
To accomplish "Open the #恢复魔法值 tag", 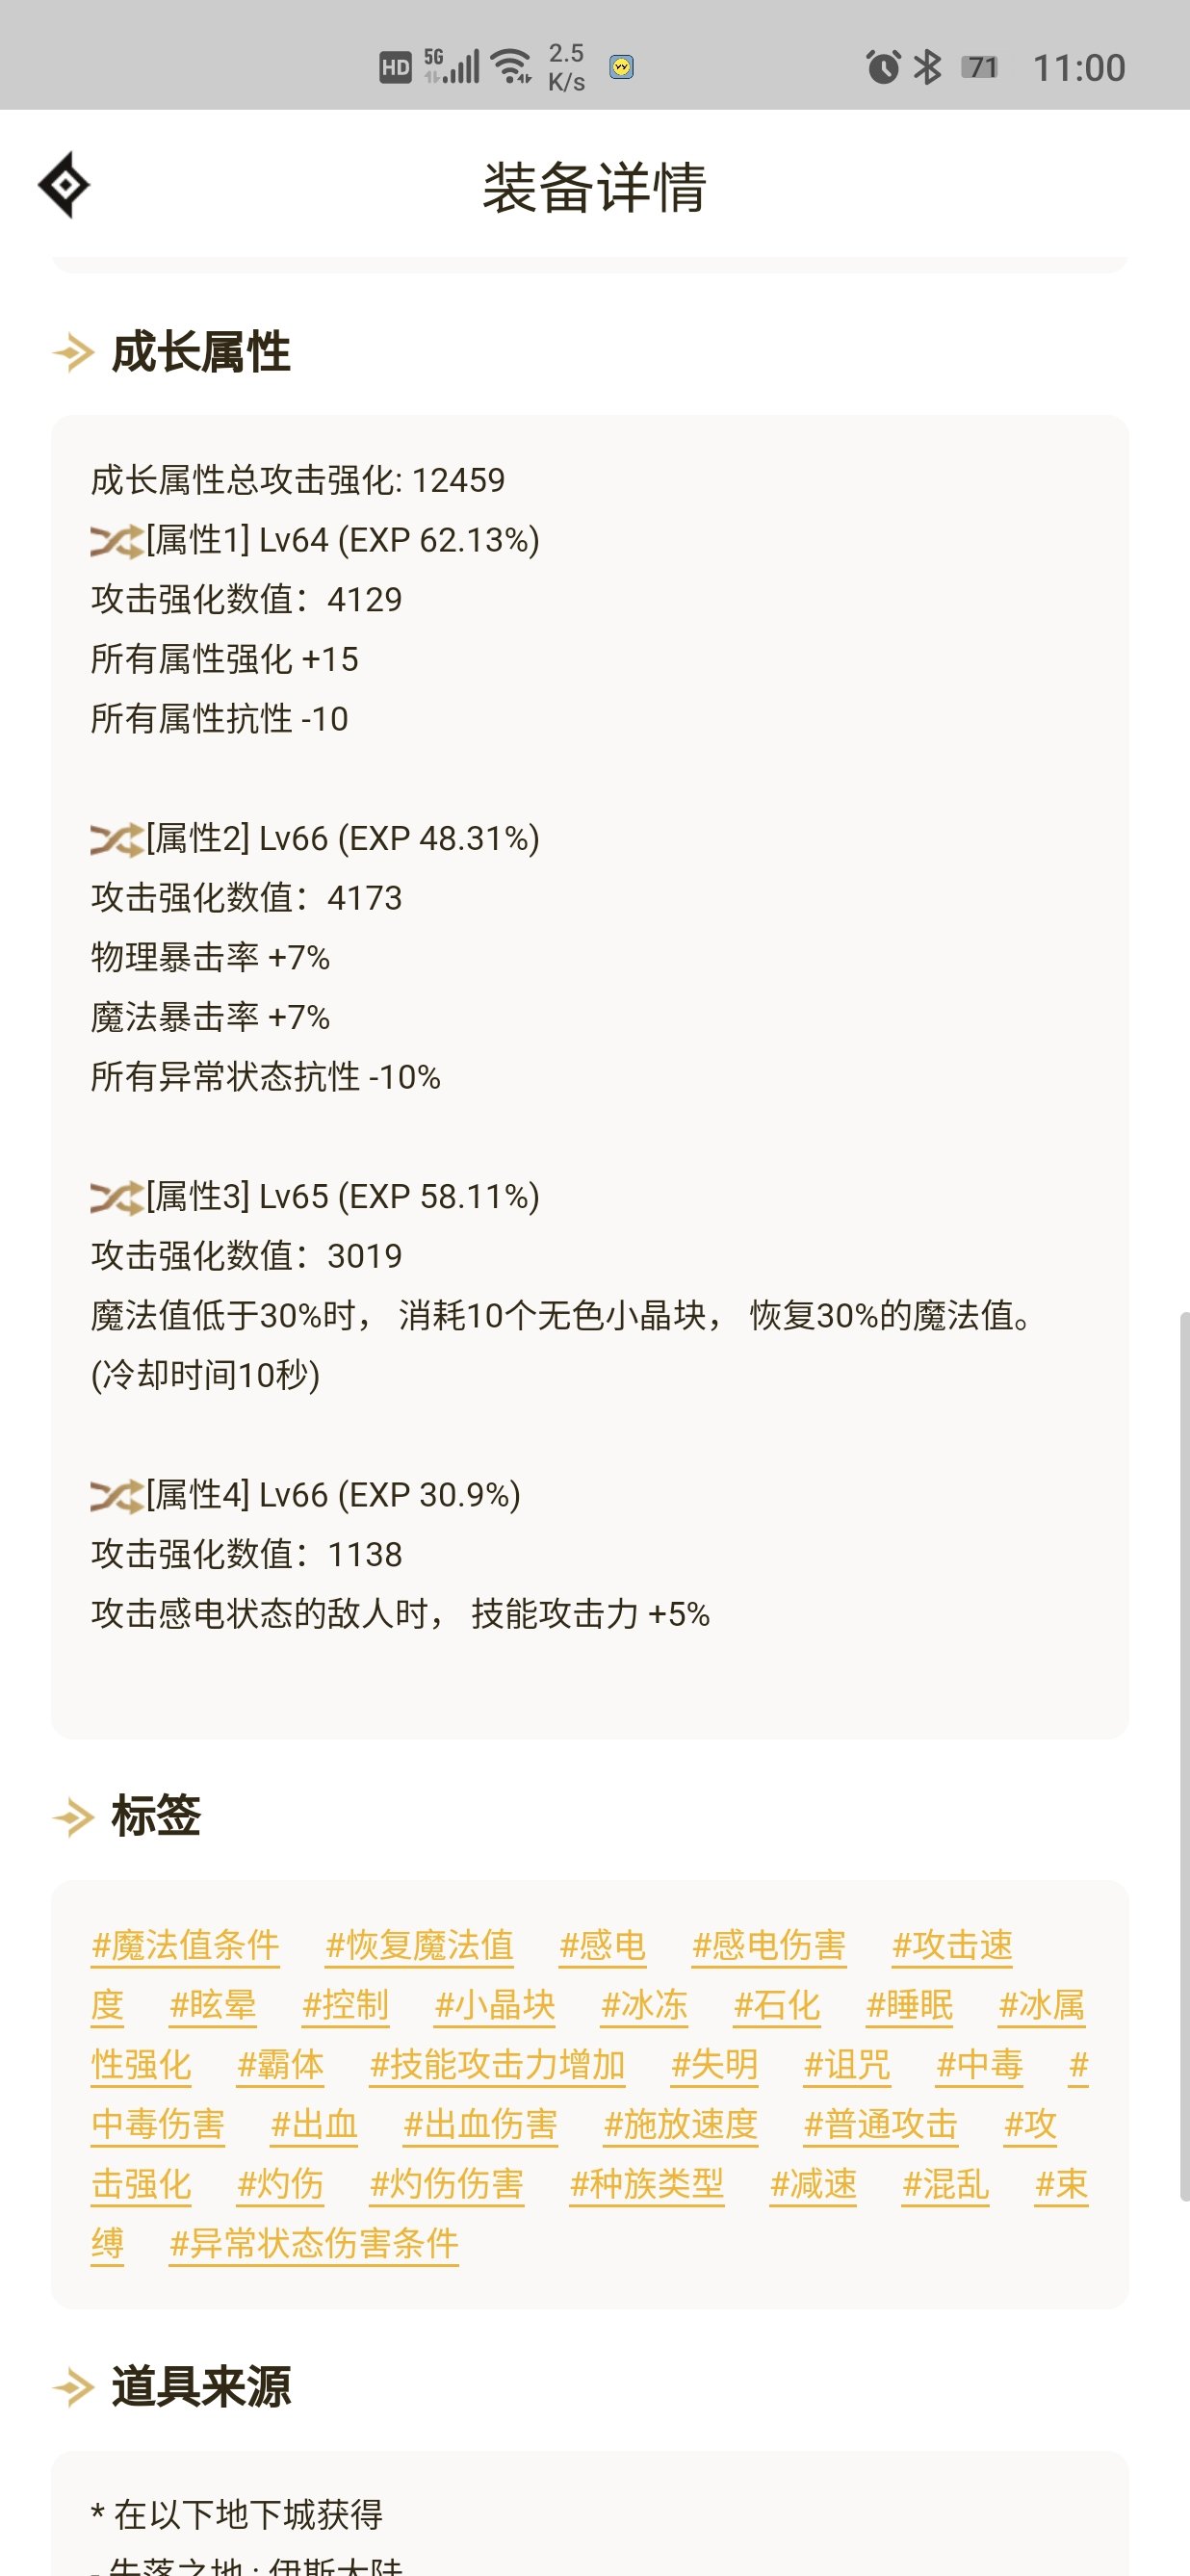I will [419, 1946].
